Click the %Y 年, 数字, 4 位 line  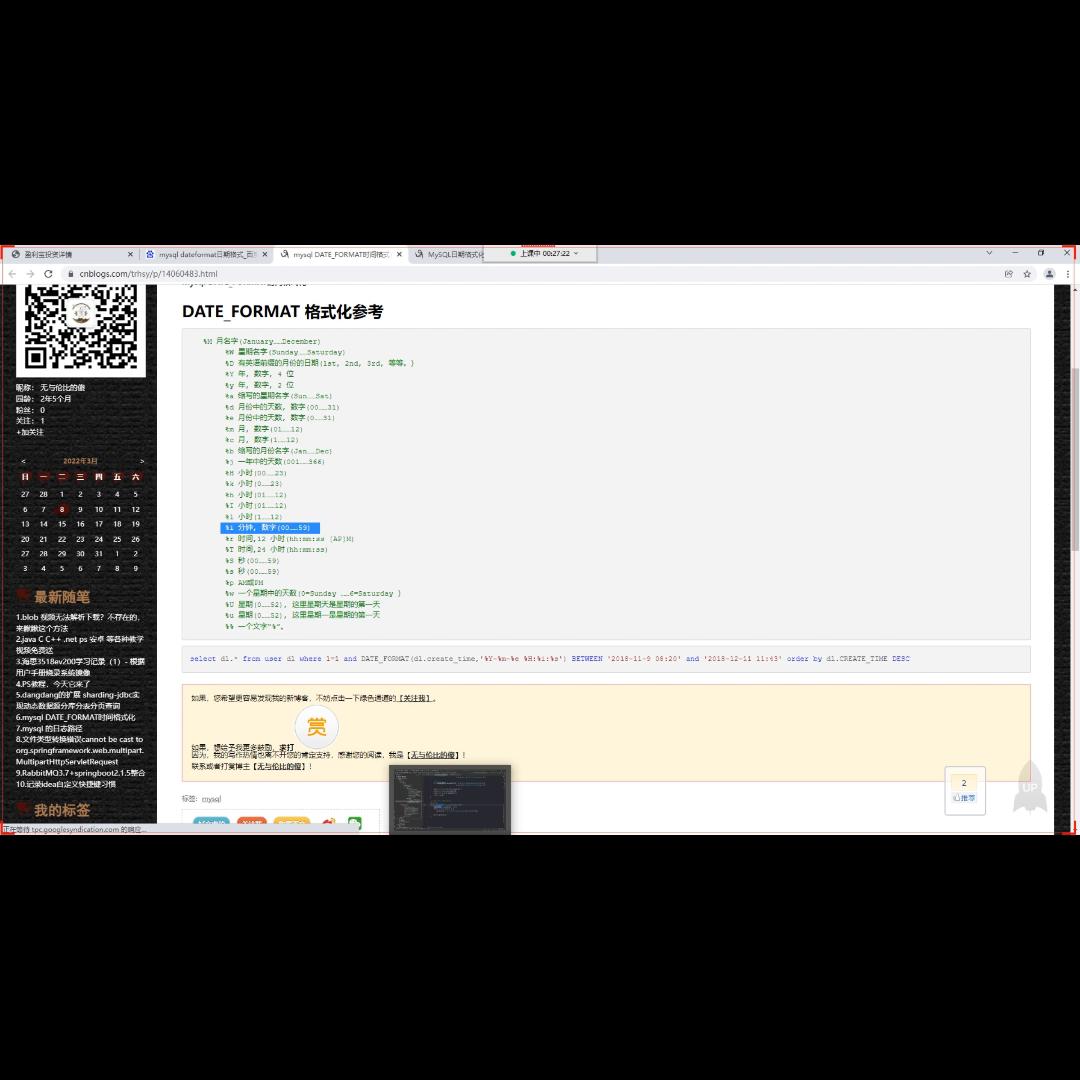click(x=259, y=374)
